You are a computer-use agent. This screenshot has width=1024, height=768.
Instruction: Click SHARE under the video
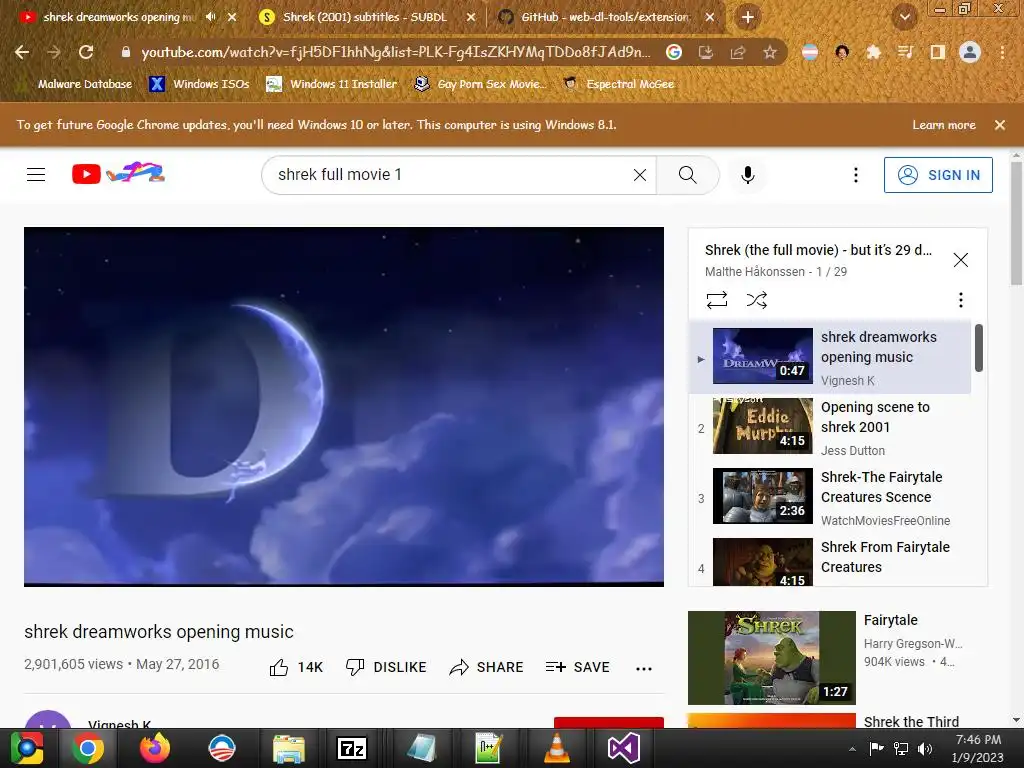(487, 667)
